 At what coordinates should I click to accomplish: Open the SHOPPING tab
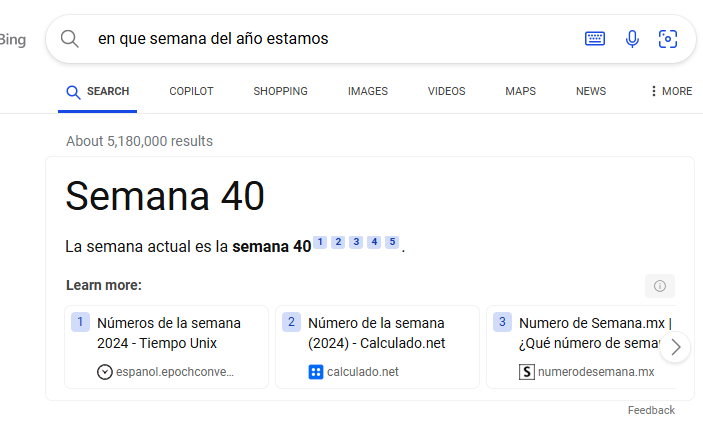click(x=280, y=91)
